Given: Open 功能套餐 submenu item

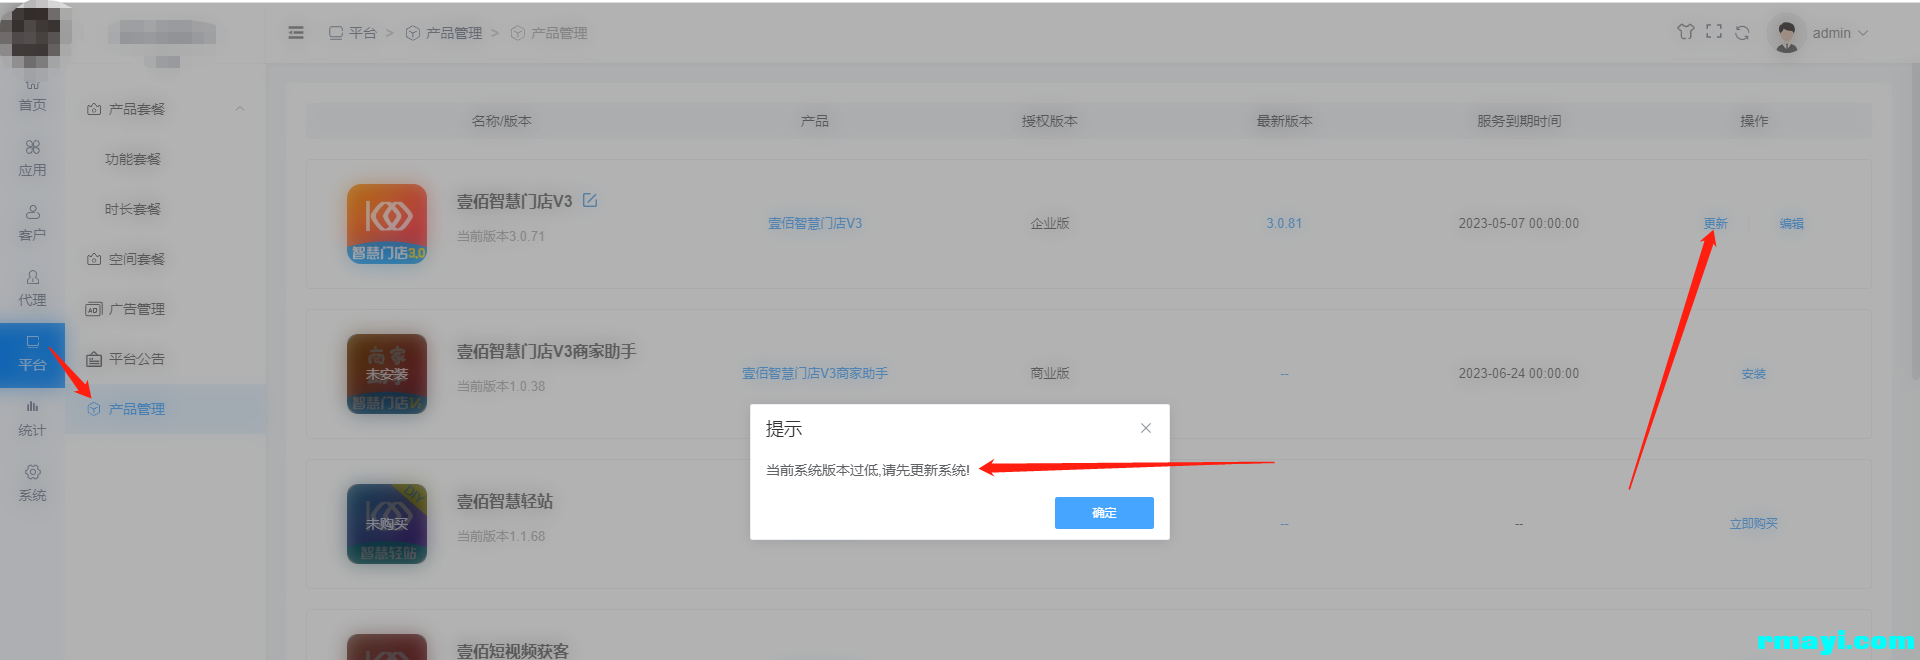Looking at the screenshot, I should [133, 159].
